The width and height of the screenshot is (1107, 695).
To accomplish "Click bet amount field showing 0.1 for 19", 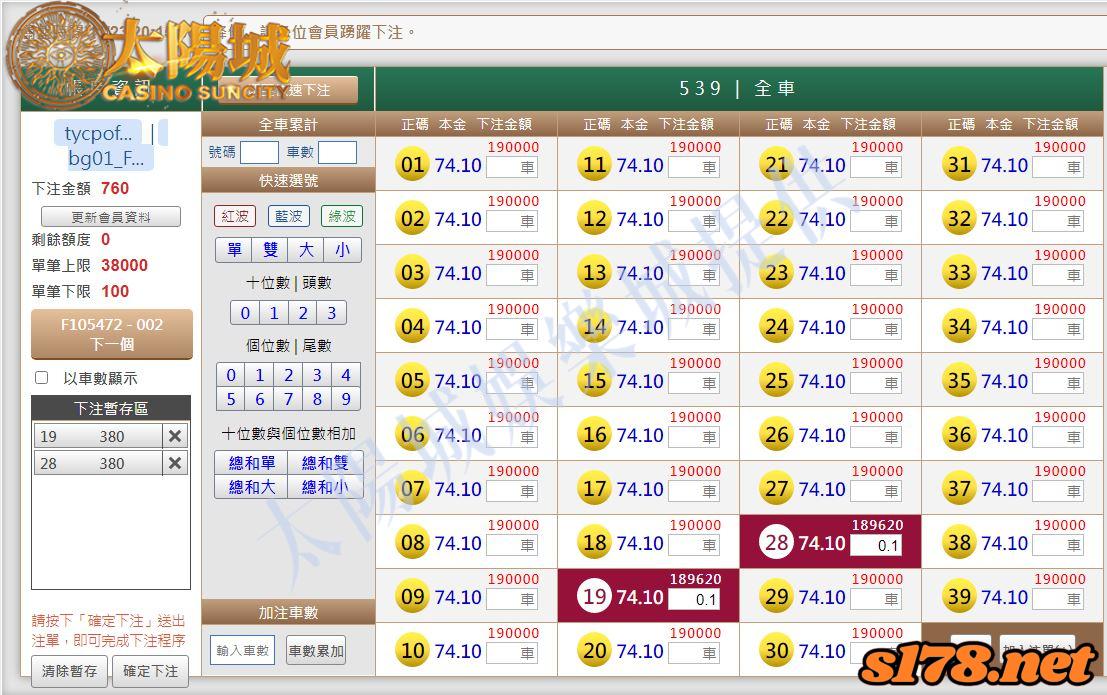I will click(694, 600).
